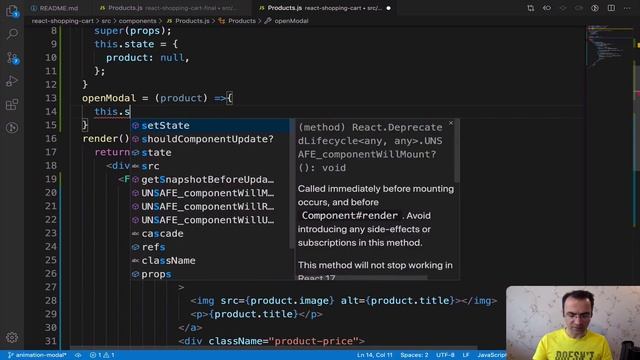Click the open changes toolbar icon
This screenshot has height=360, width=640.
click(547, 8)
